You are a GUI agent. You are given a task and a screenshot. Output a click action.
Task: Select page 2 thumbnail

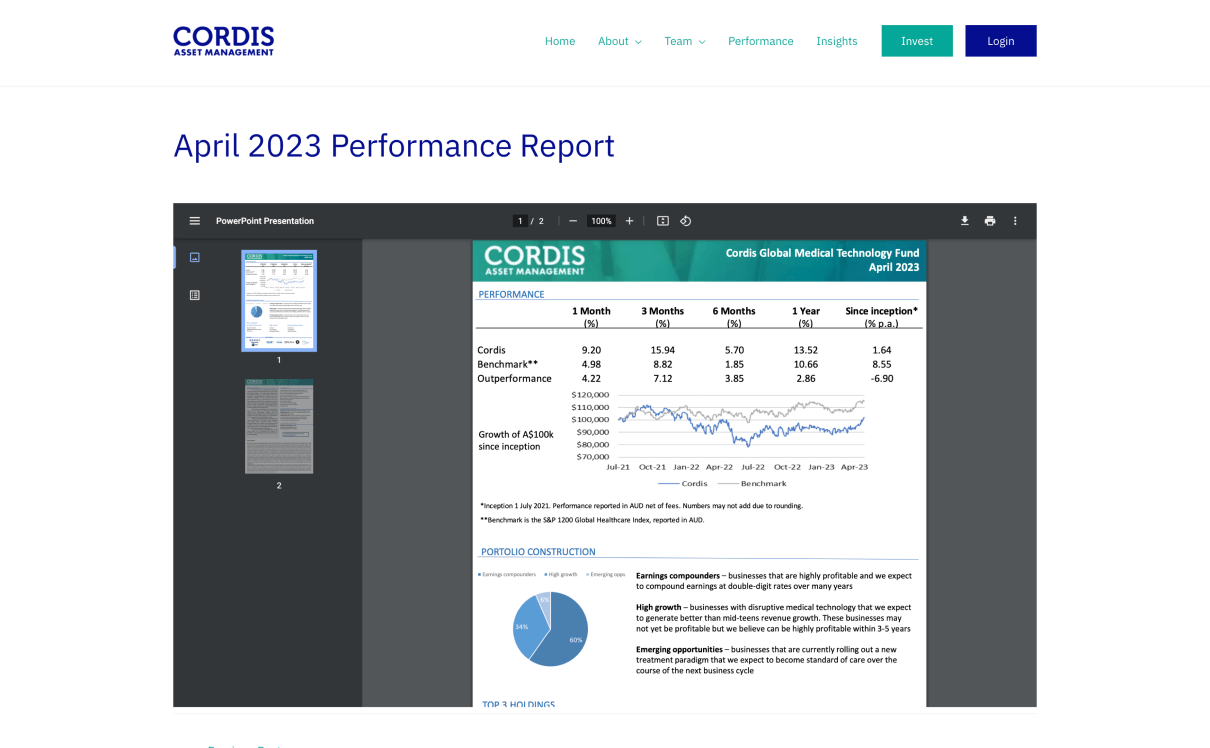[x=279, y=426]
